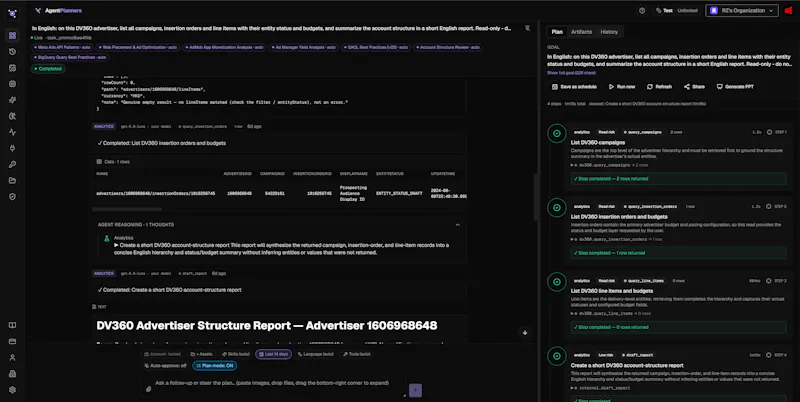This screenshot has height=402, width=800.
Task: Click the Meta Ads API Patterns skill chip
Action: (63, 47)
